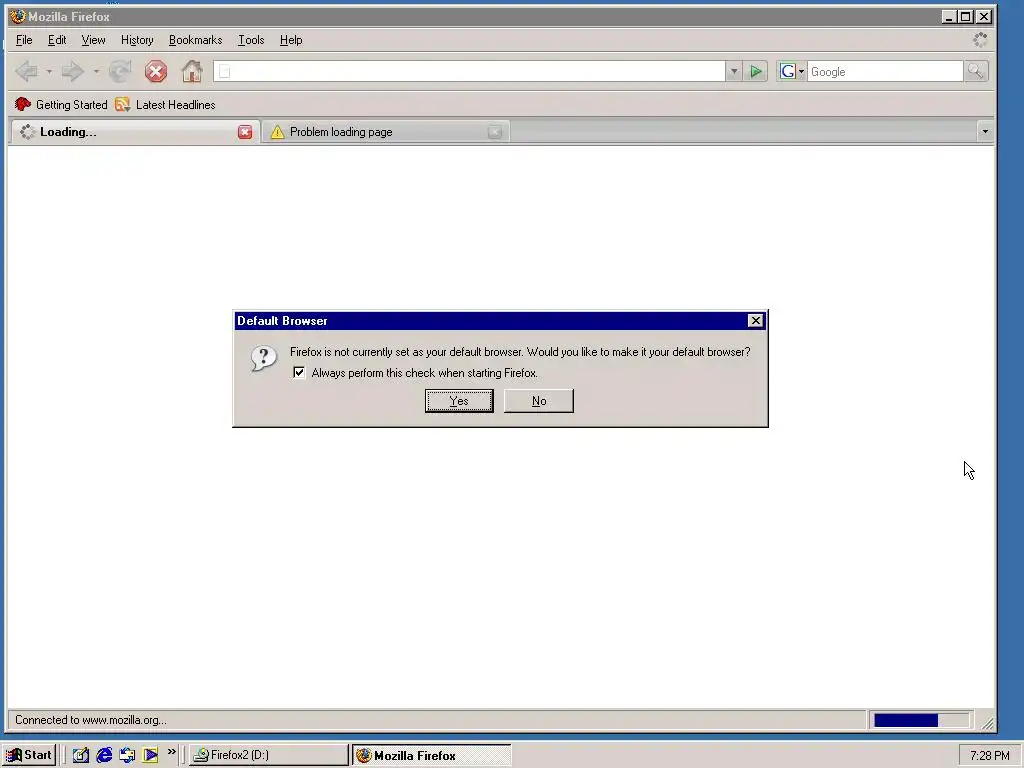Image resolution: width=1024 pixels, height=768 pixels.
Task: Click the page loading progress bar
Action: (x=921, y=720)
